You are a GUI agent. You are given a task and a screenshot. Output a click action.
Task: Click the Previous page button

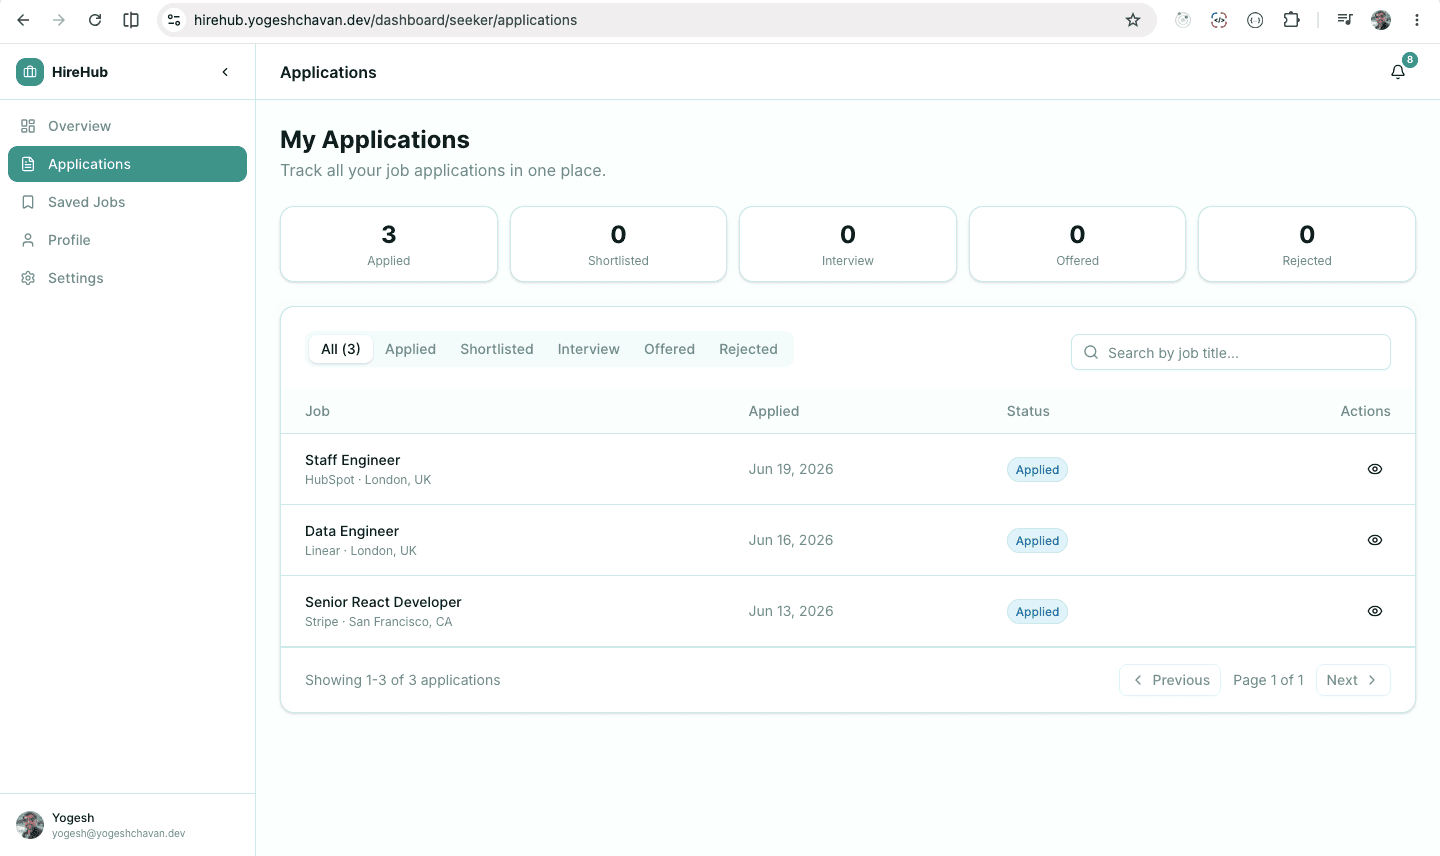[1170, 680]
